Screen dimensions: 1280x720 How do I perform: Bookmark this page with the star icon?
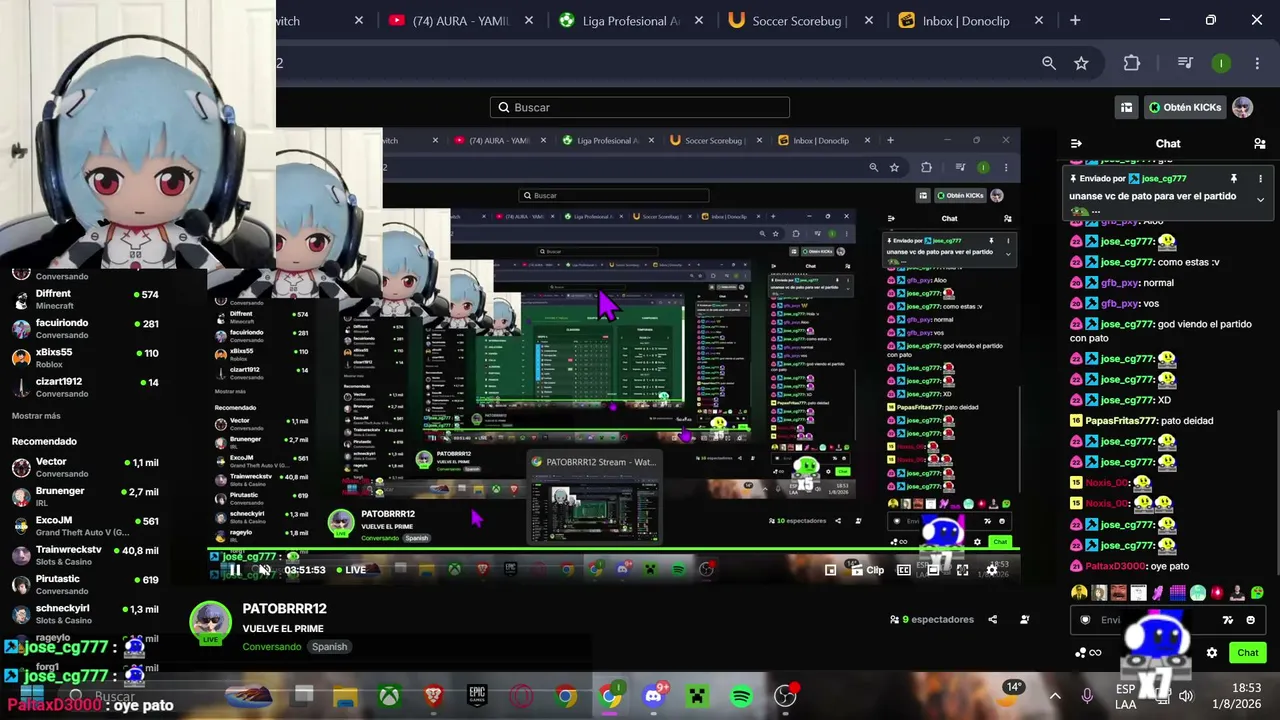1081,63
